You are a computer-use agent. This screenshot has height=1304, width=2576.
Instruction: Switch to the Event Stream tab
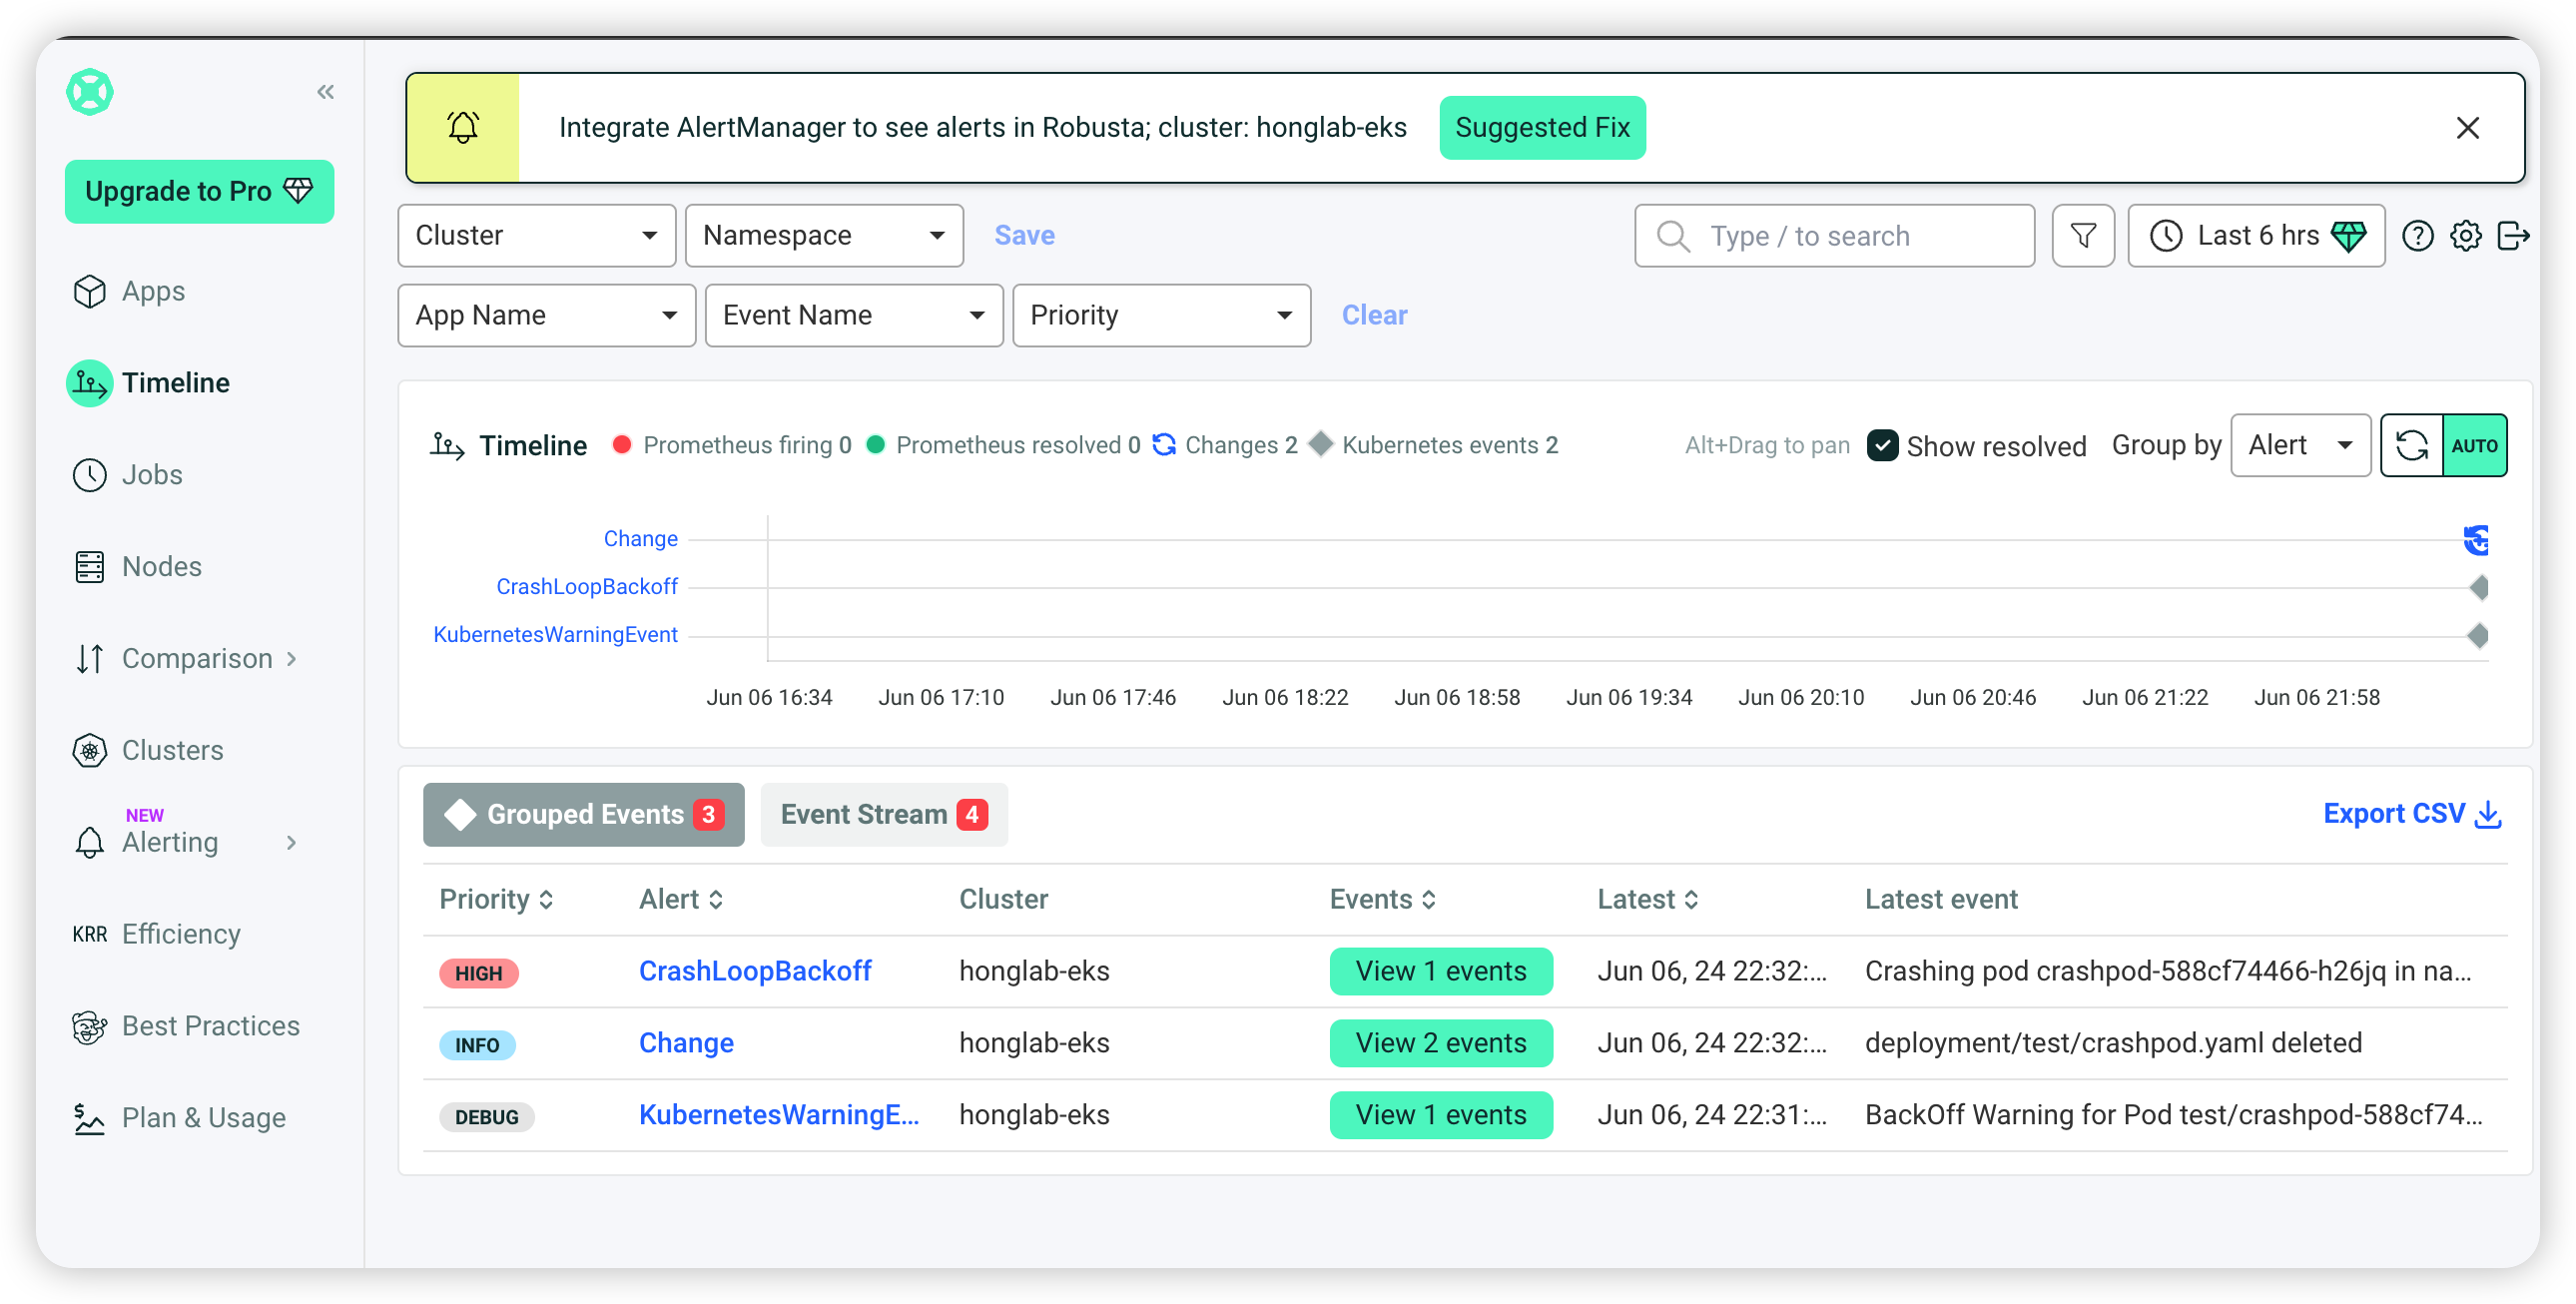coord(883,815)
